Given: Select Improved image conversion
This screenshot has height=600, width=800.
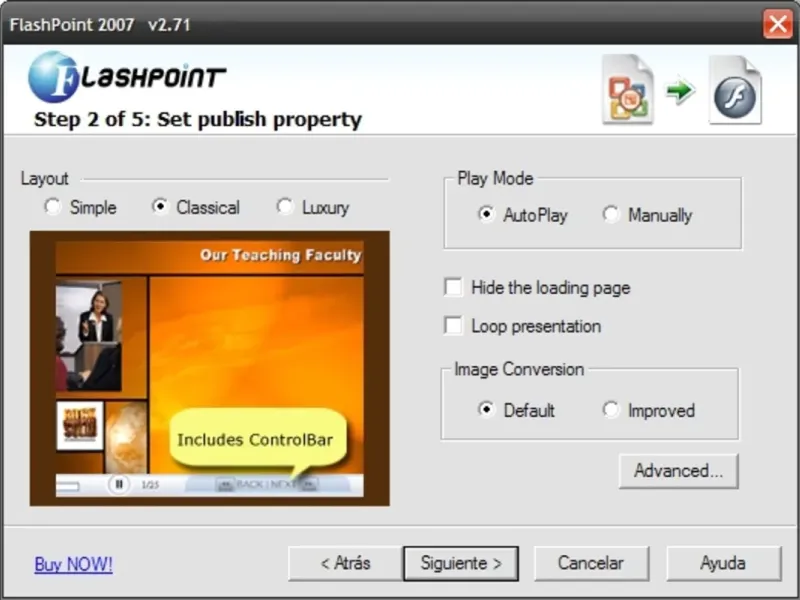Looking at the screenshot, I should click(611, 410).
